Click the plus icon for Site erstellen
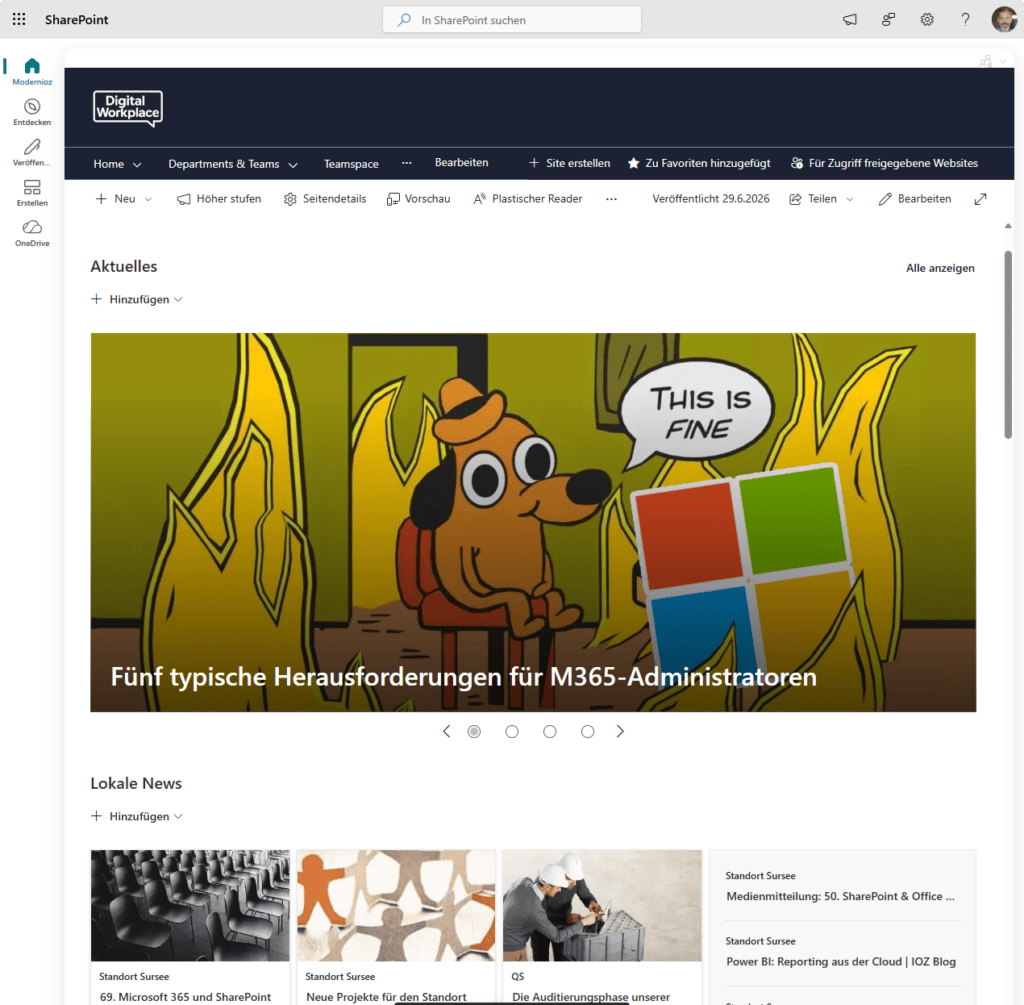 point(534,163)
